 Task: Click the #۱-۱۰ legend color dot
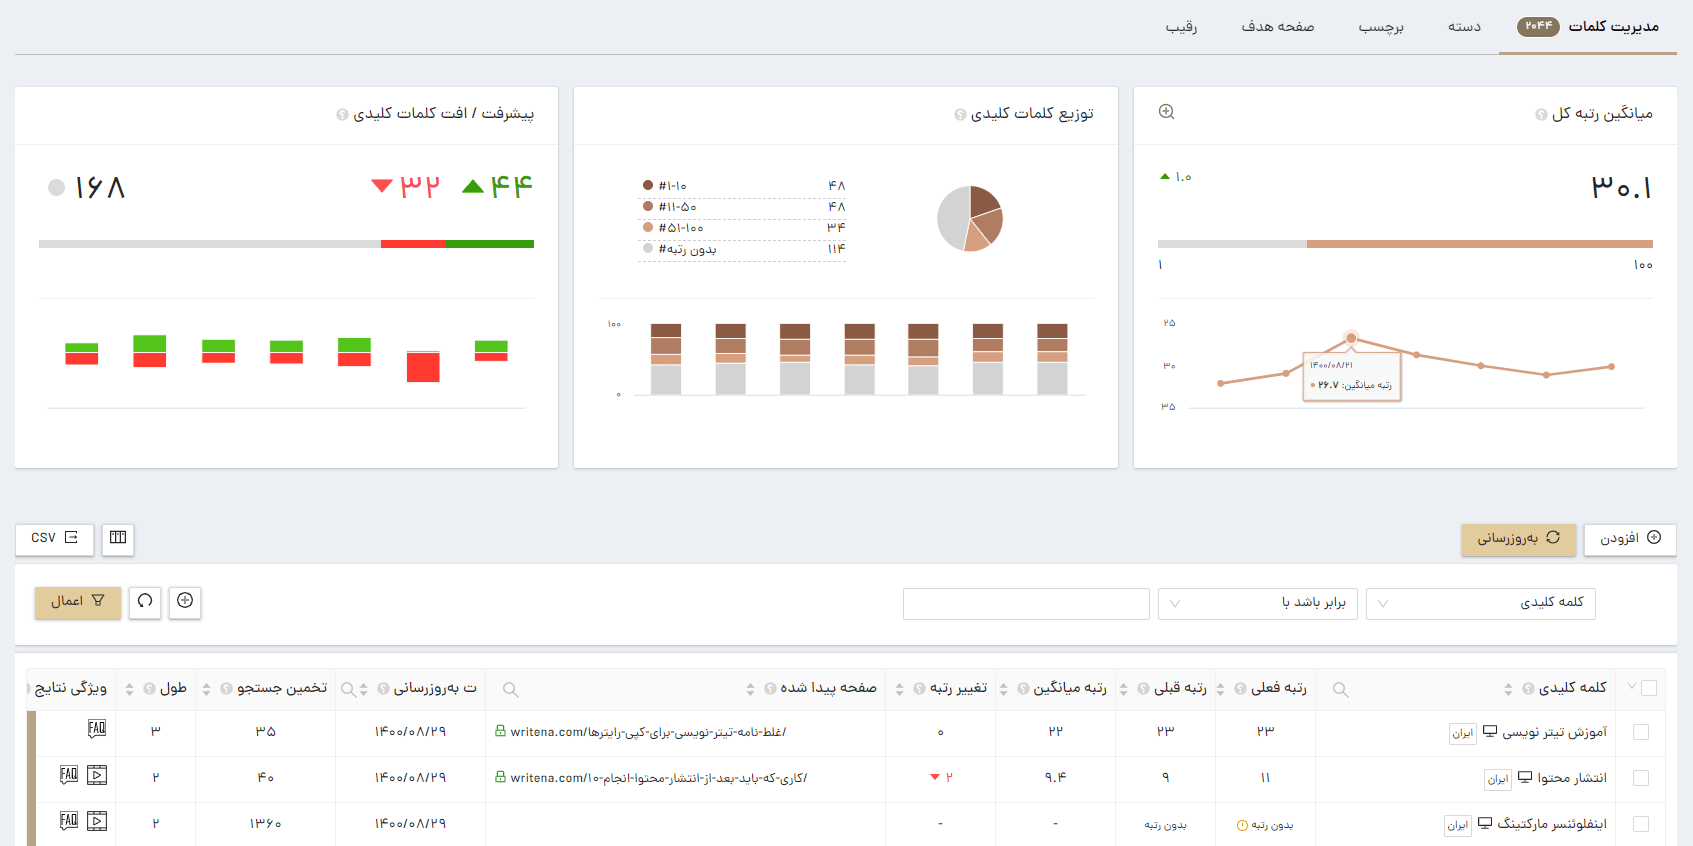tap(648, 185)
